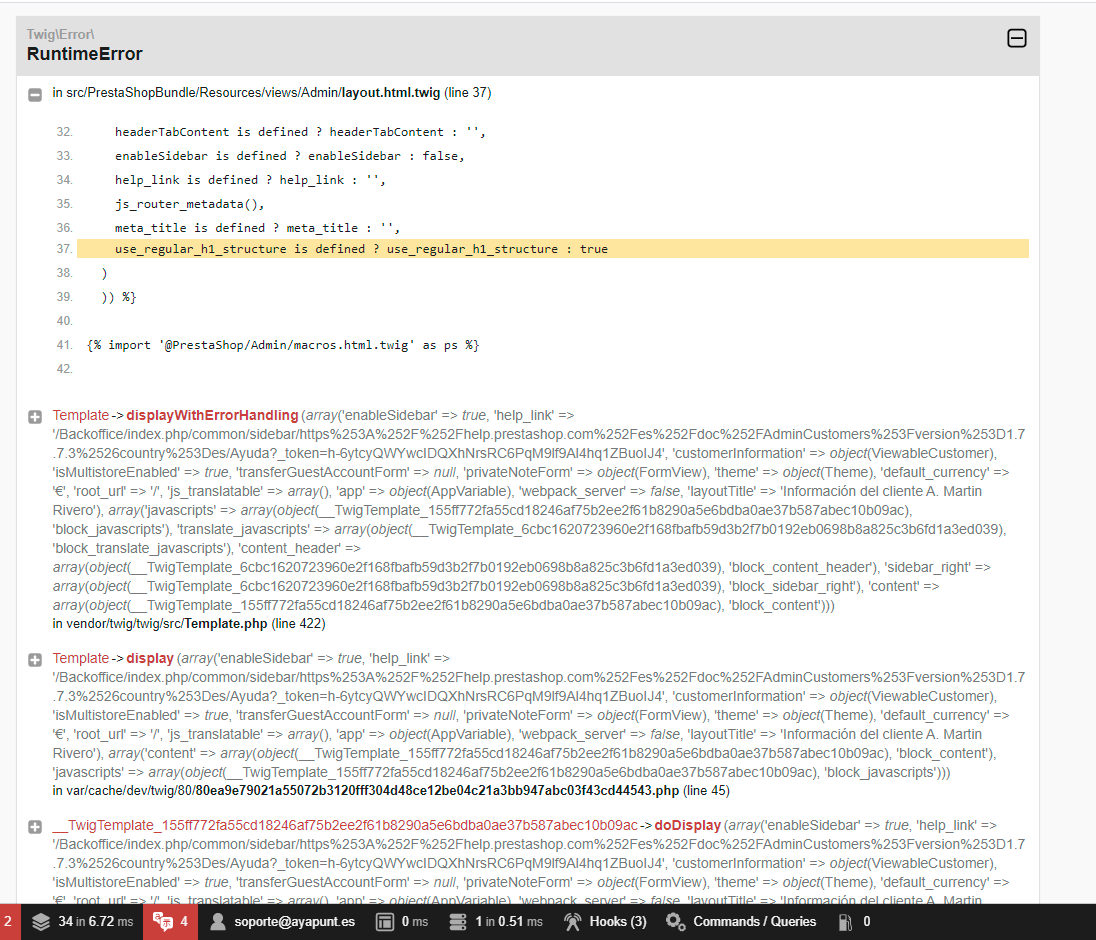Click the displayWithErrorHandling method name
The width and height of the screenshot is (1096, 940).
pos(212,415)
